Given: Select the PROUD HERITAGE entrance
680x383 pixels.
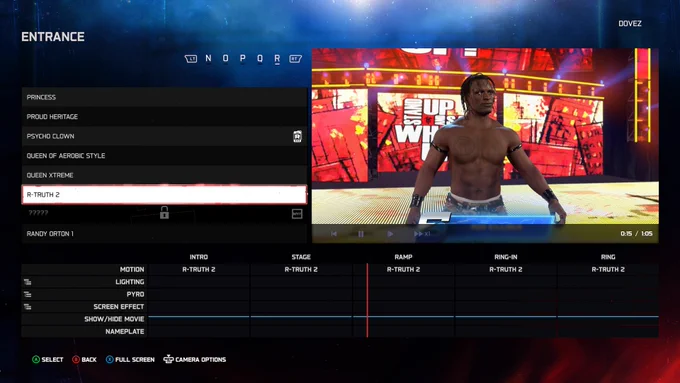Looking at the screenshot, I should pyautogui.click(x=164, y=117).
